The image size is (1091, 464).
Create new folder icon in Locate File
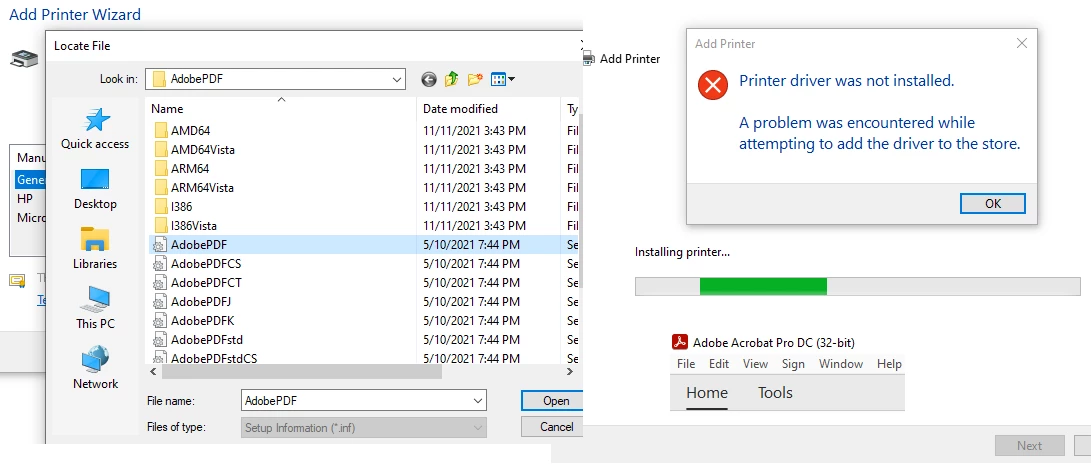[x=475, y=79]
